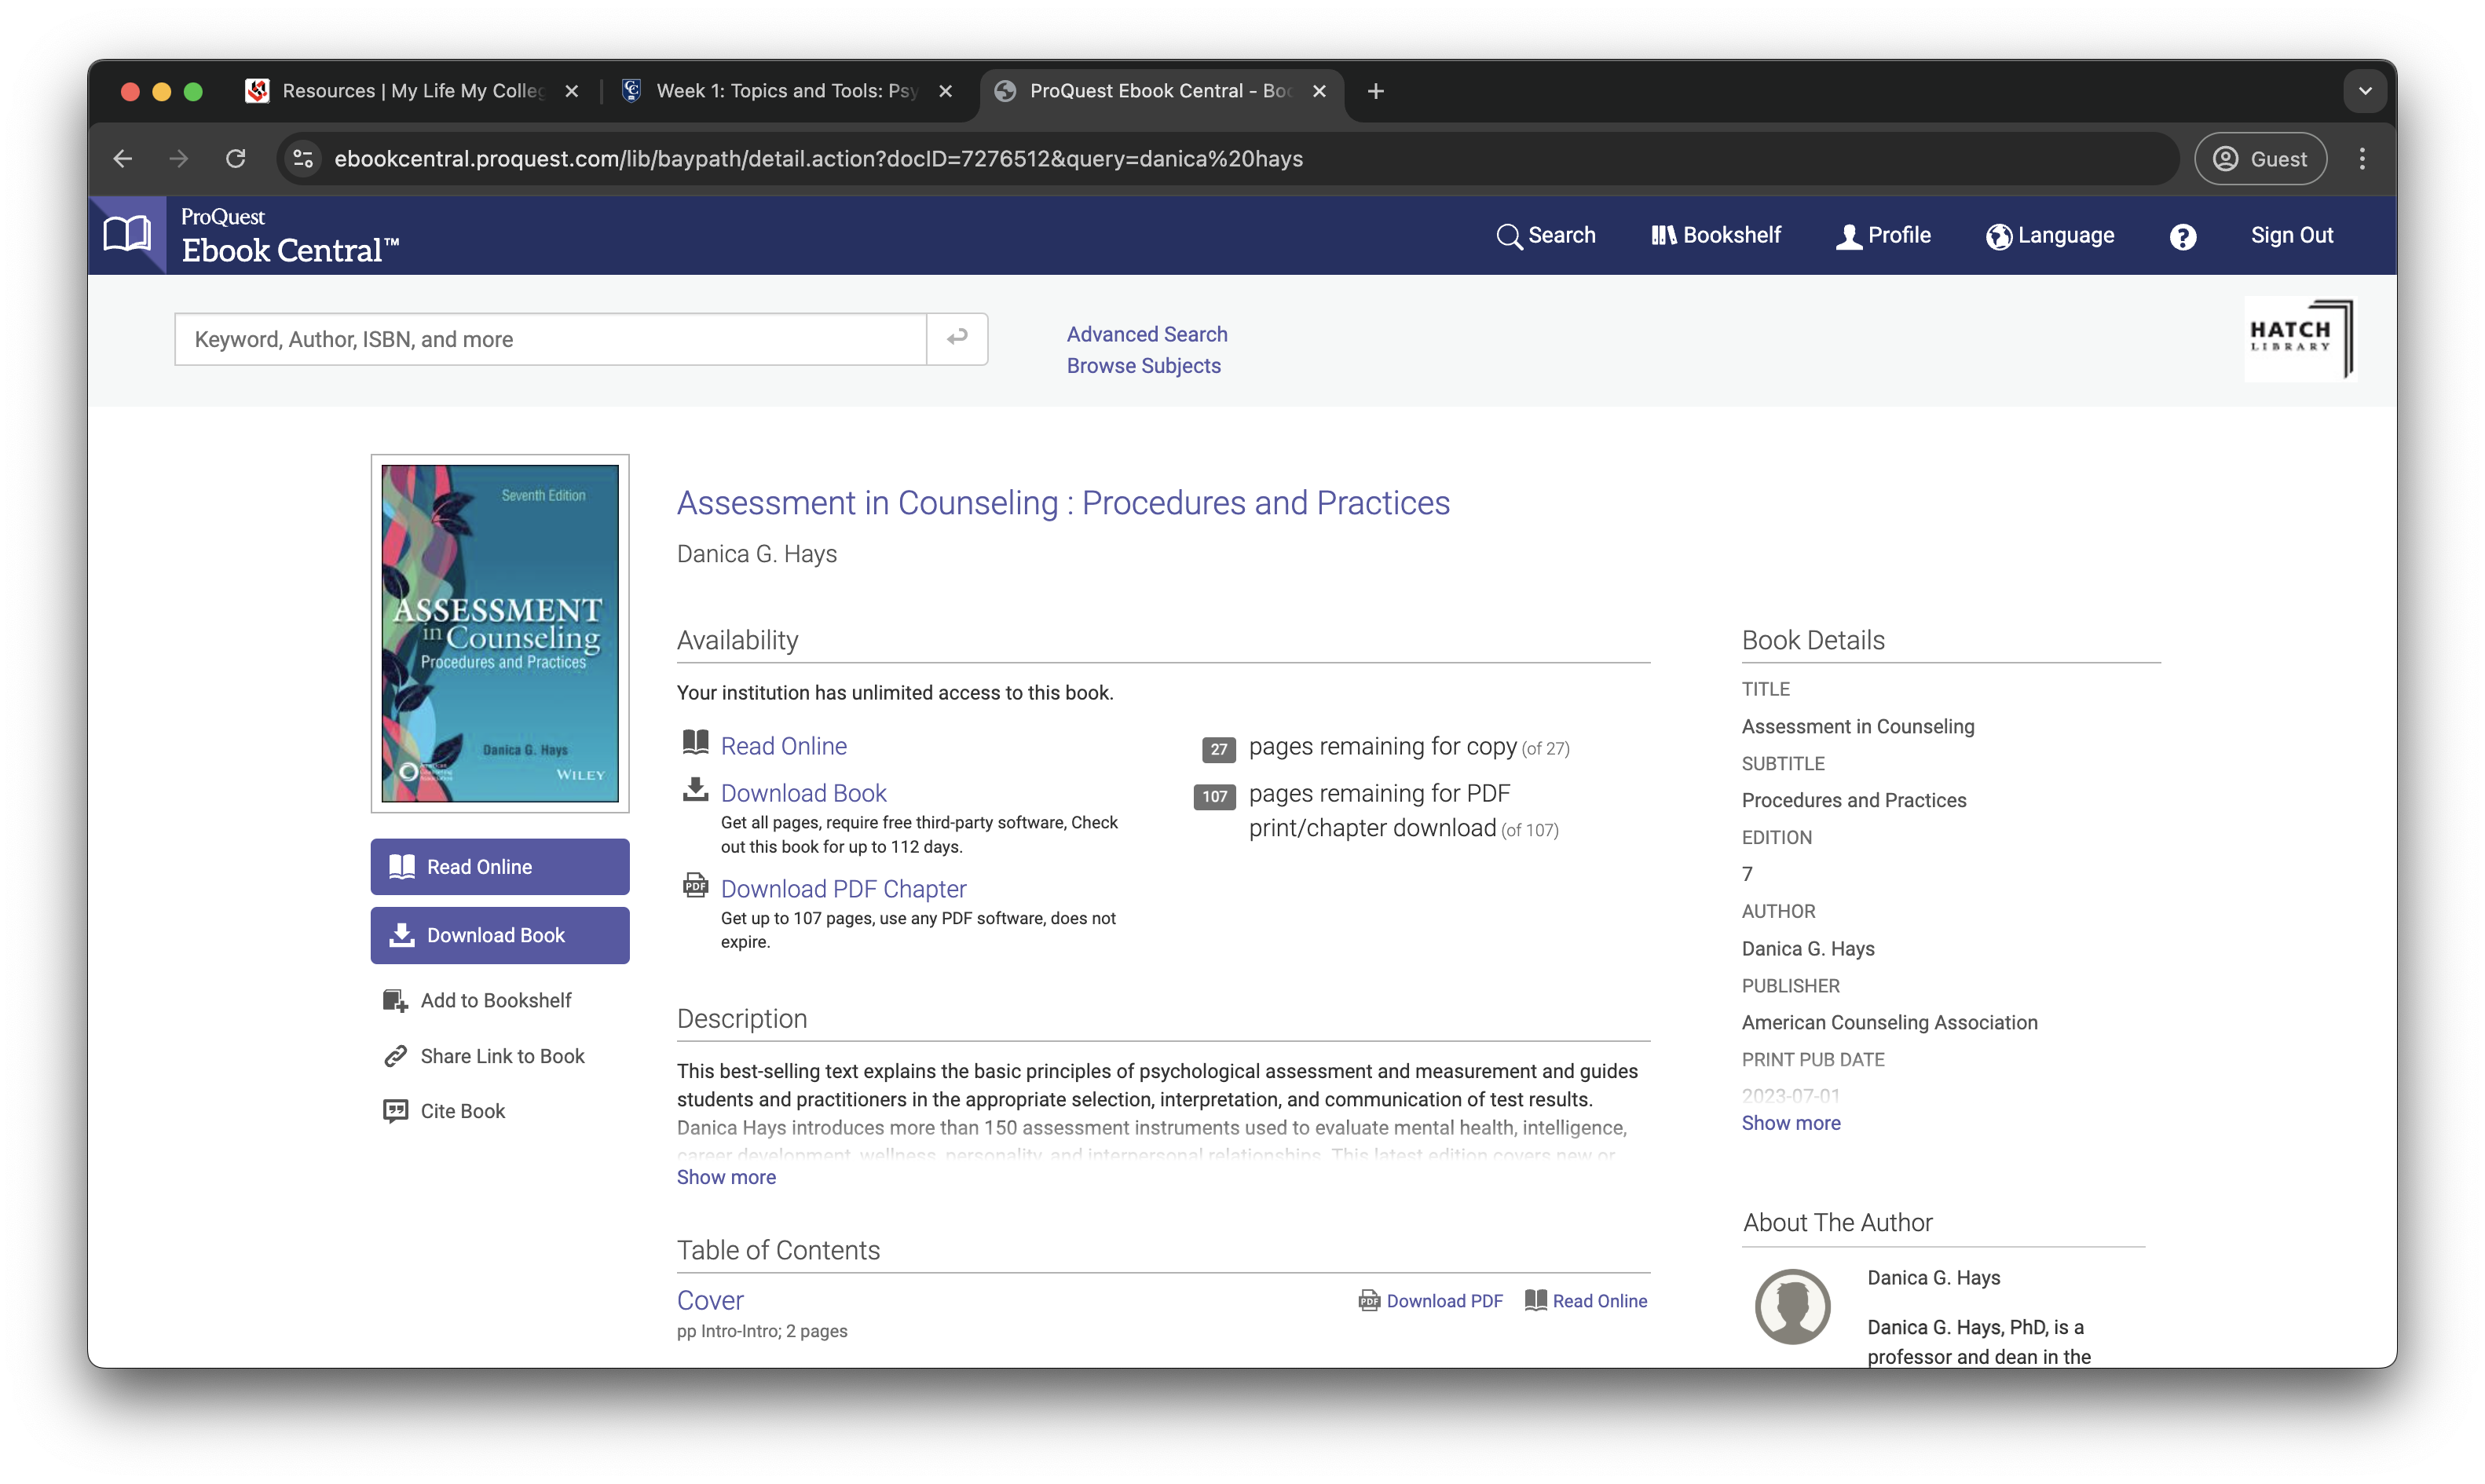Reload the page with refresh icon

coord(236,159)
